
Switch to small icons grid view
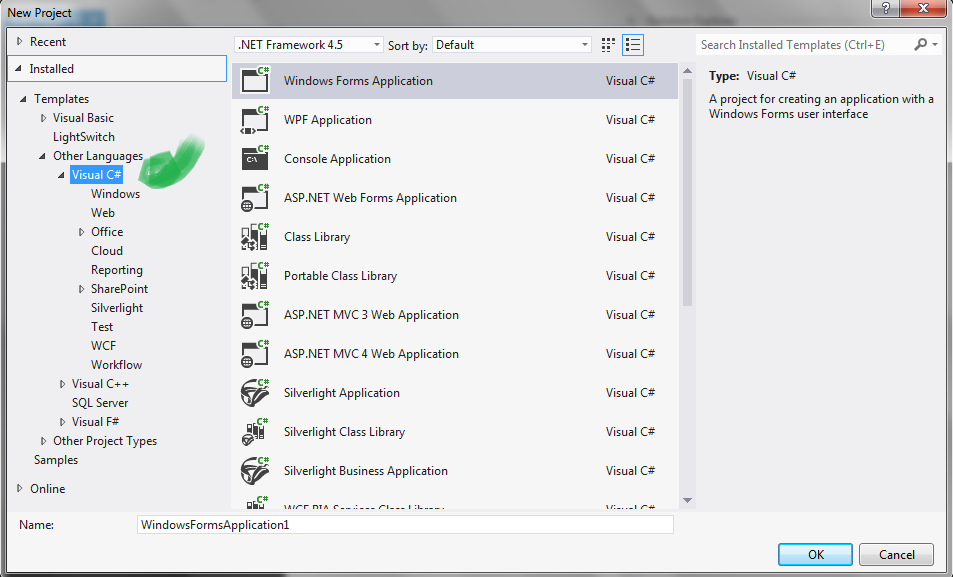point(608,45)
